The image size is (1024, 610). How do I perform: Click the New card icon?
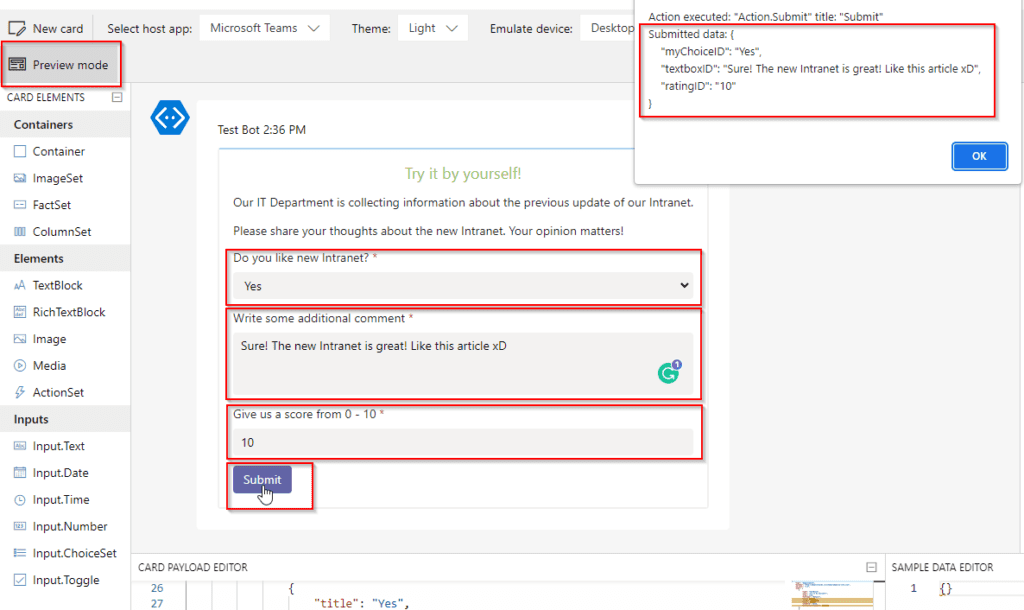[x=17, y=29]
